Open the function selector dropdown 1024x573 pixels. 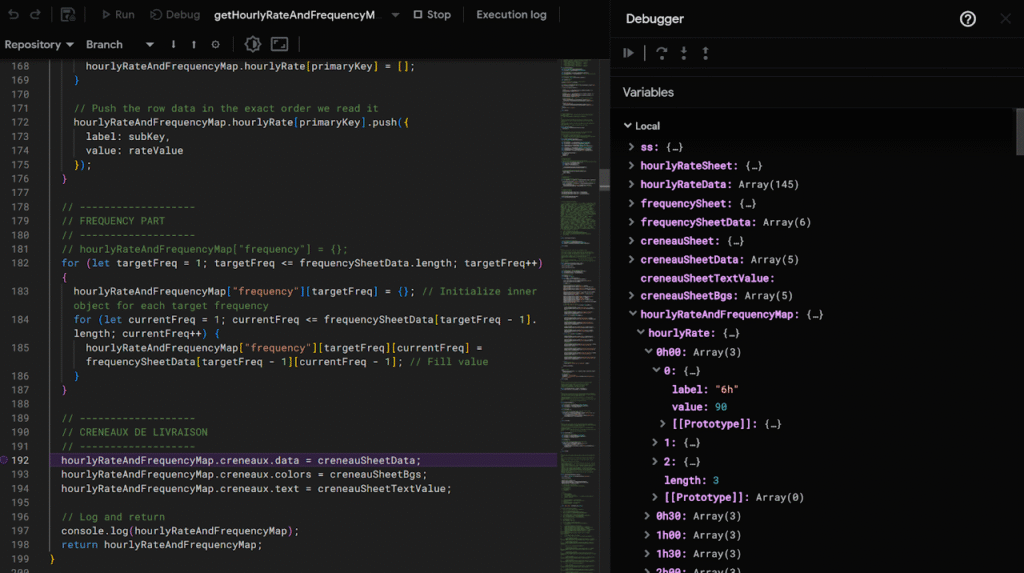(x=395, y=15)
